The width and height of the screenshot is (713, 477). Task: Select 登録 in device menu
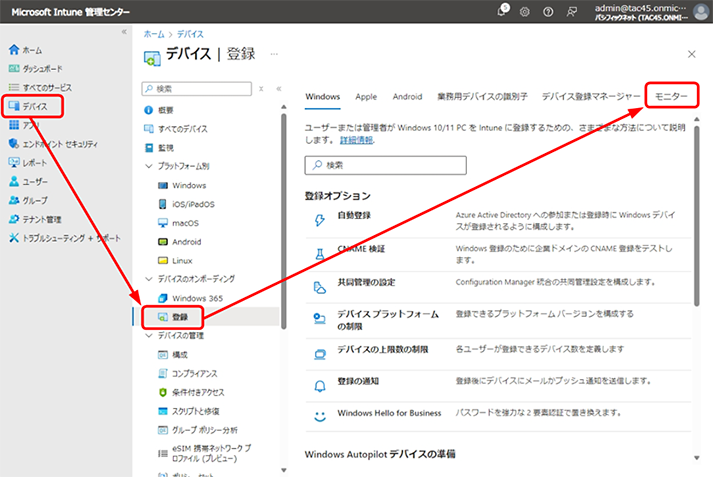[x=173, y=317]
